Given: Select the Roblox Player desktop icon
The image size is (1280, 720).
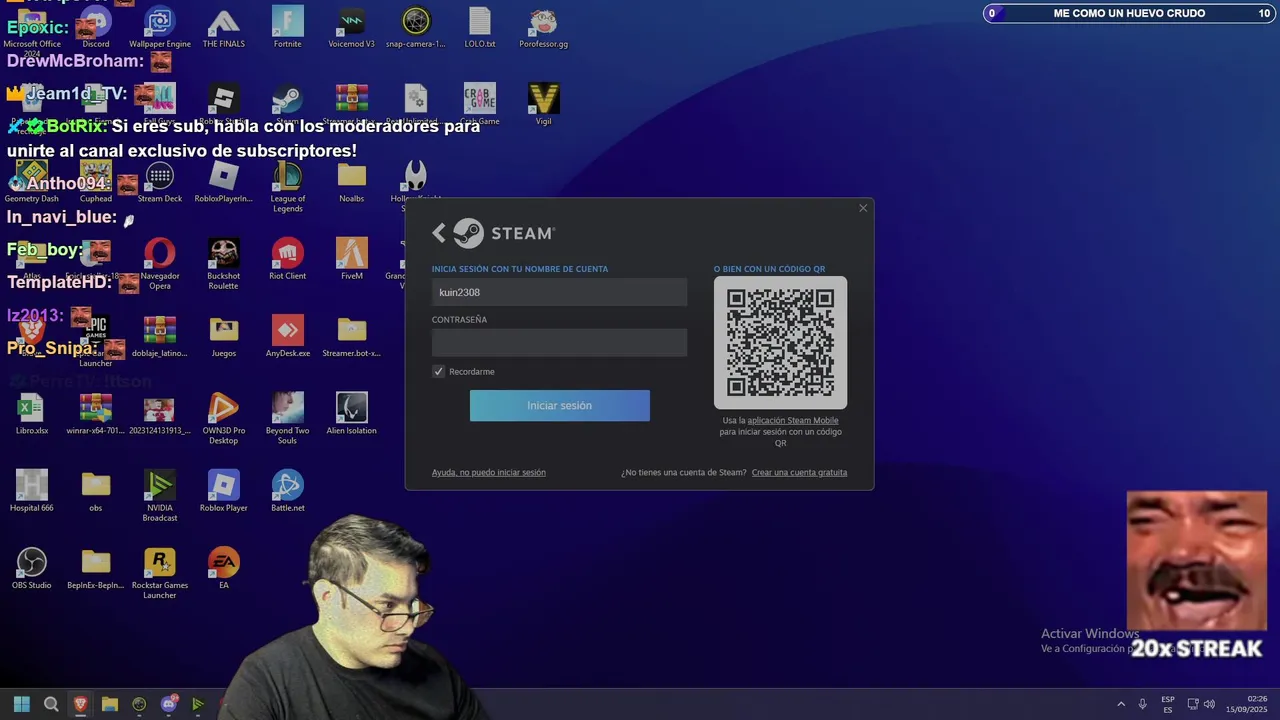Looking at the screenshot, I should (x=223, y=490).
